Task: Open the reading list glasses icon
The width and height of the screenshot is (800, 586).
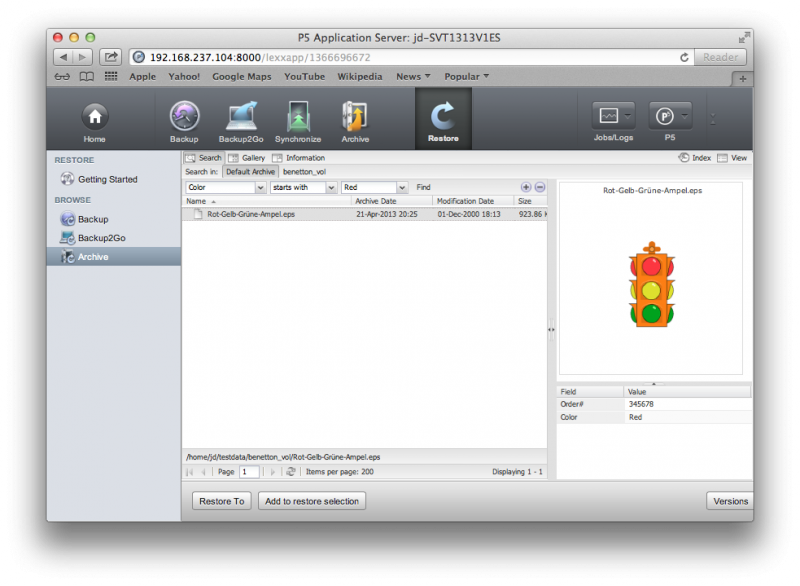Action: click(x=62, y=77)
